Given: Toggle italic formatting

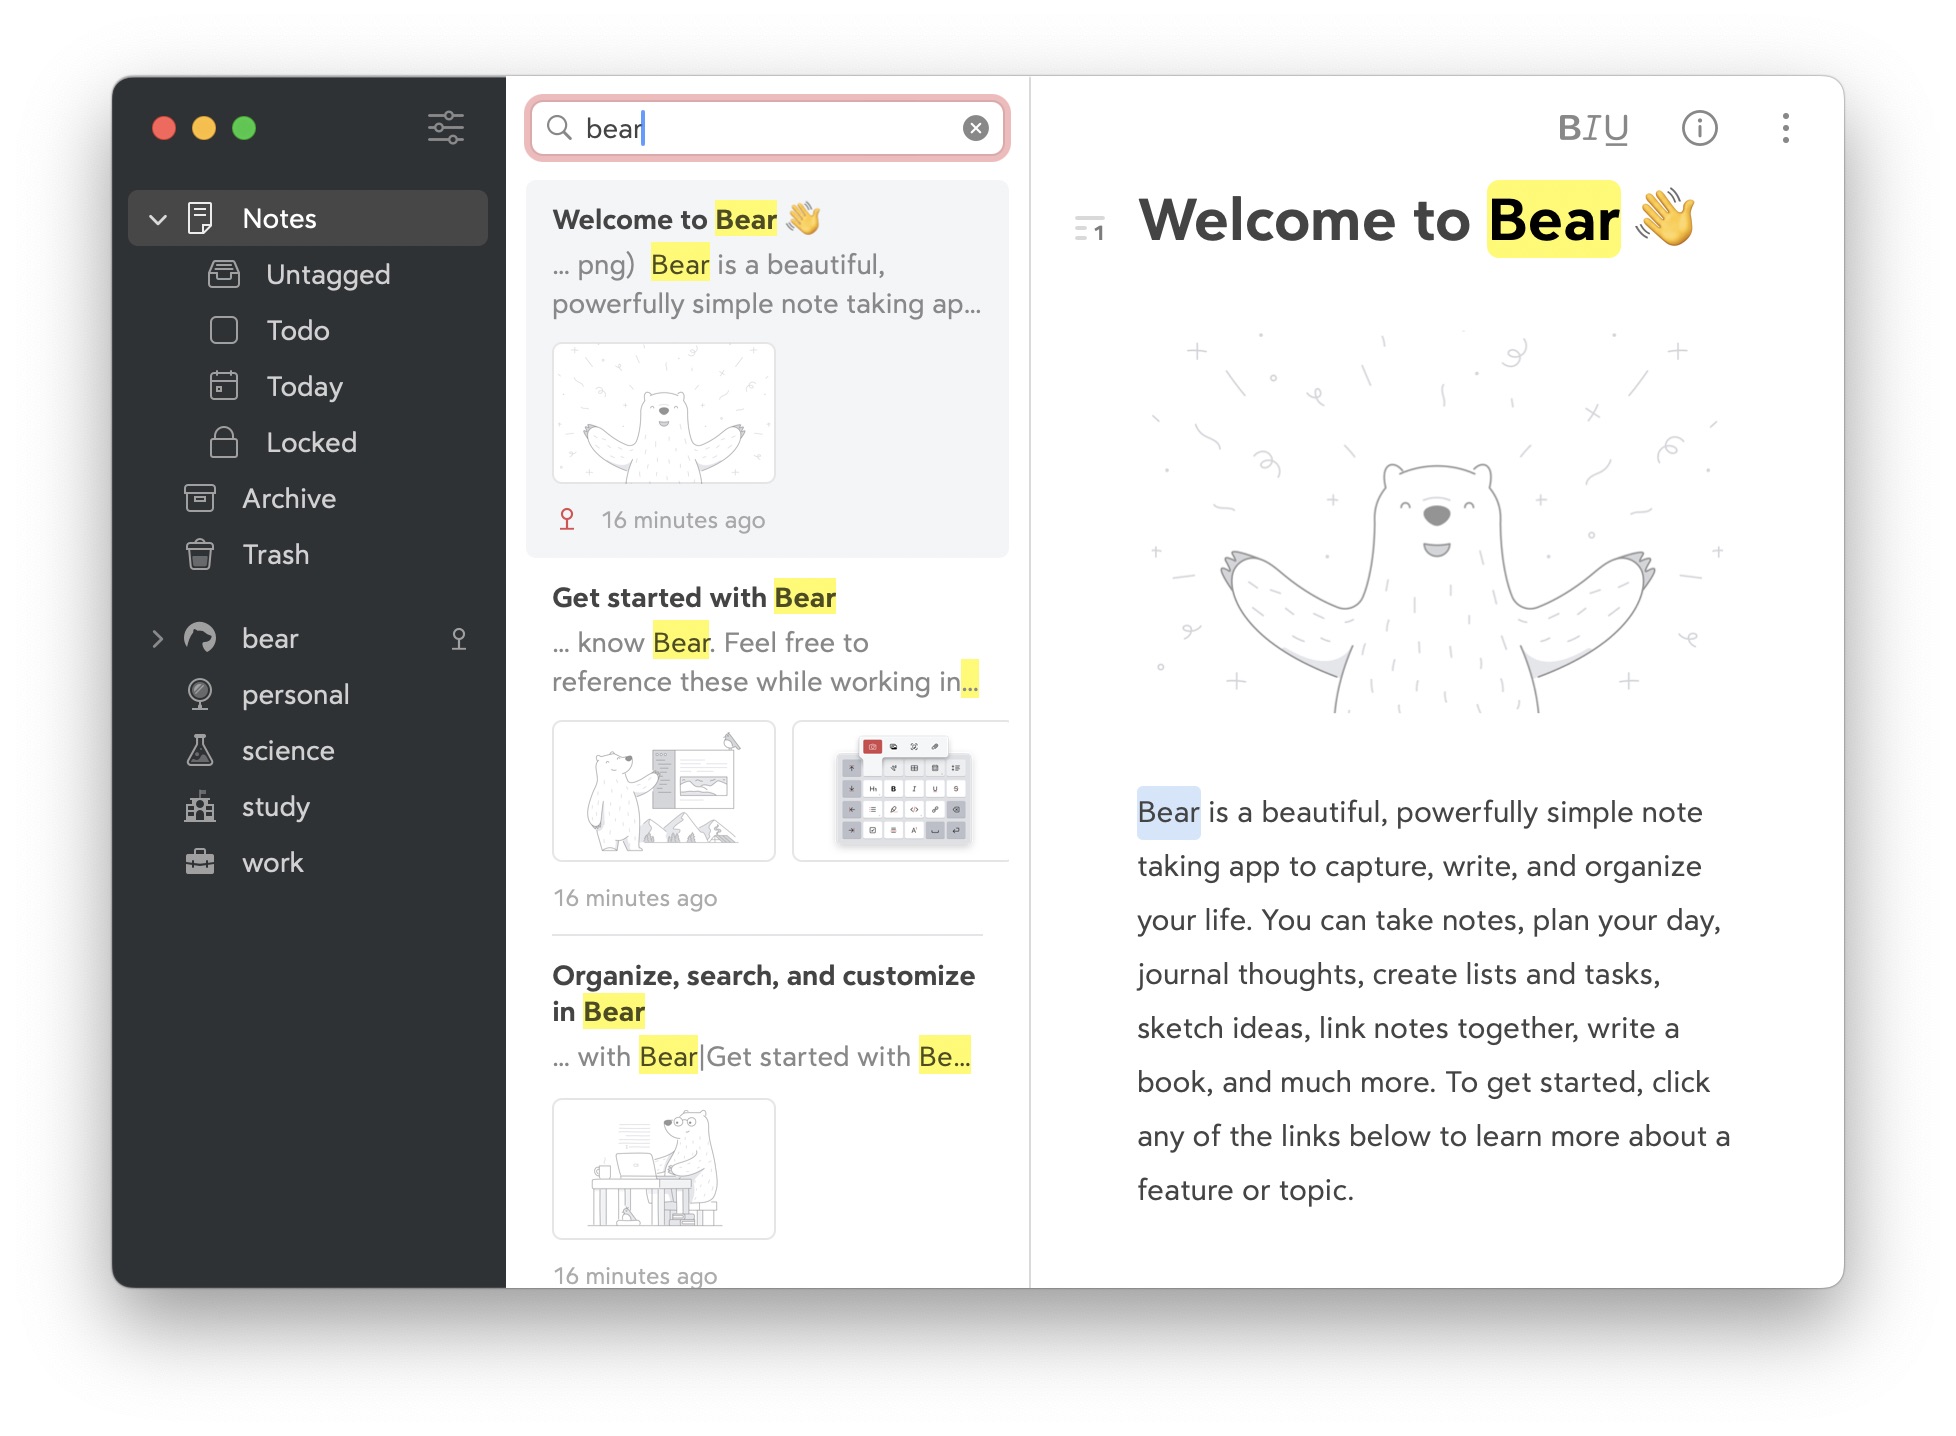Looking at the screenshot, I should coord(1592,128).
